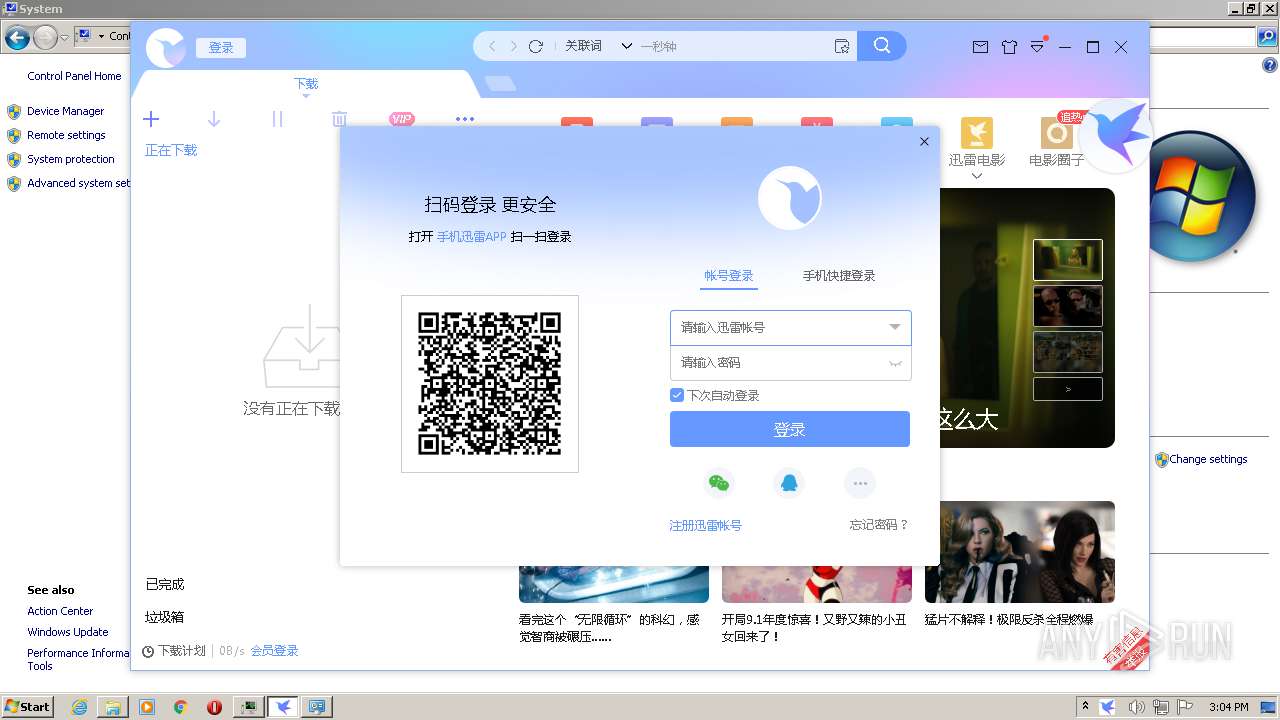Open the VIP badge icon
This screenshot has width=1280, height=720.
pos(401,119)
